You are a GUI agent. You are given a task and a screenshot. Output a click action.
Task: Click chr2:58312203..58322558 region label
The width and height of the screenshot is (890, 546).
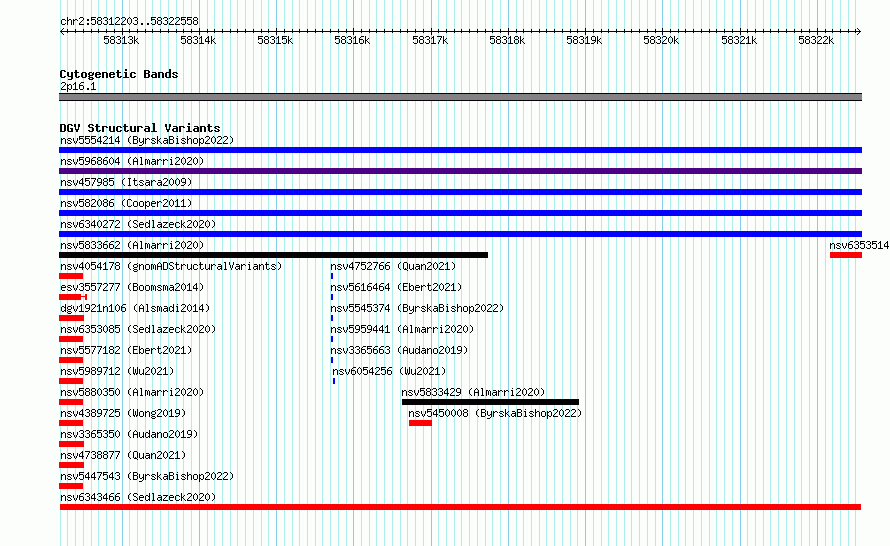[x=129, y=21]
